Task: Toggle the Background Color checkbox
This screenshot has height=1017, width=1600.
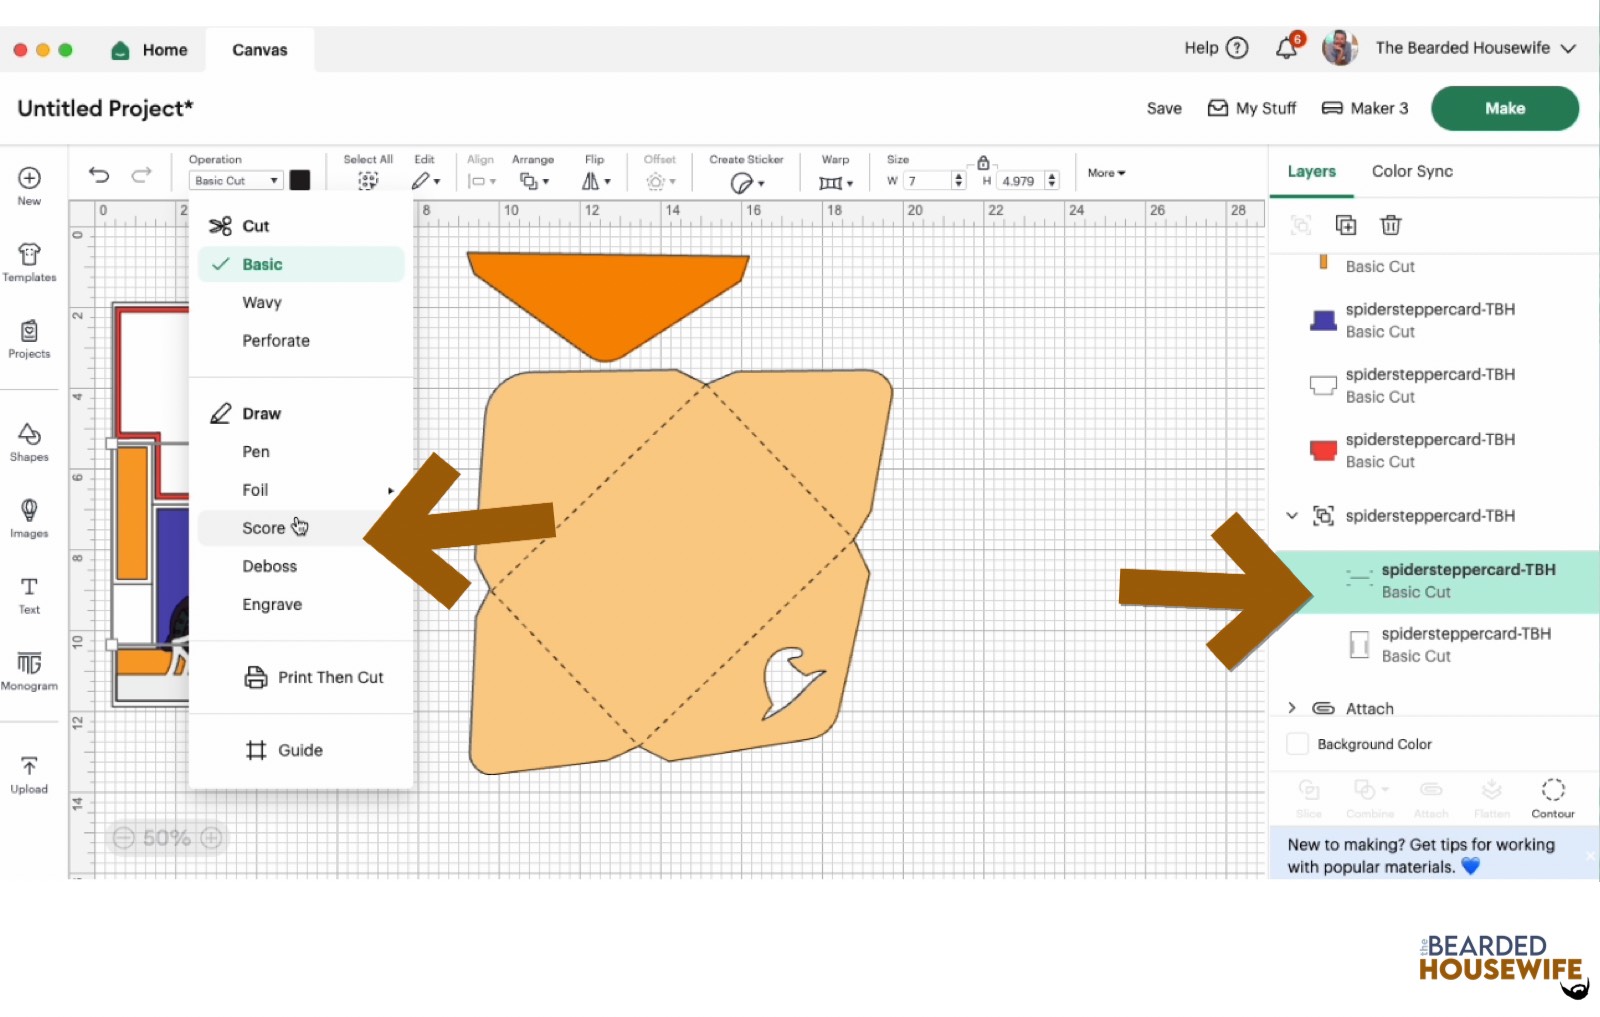Action: (x=1297, y=744)
